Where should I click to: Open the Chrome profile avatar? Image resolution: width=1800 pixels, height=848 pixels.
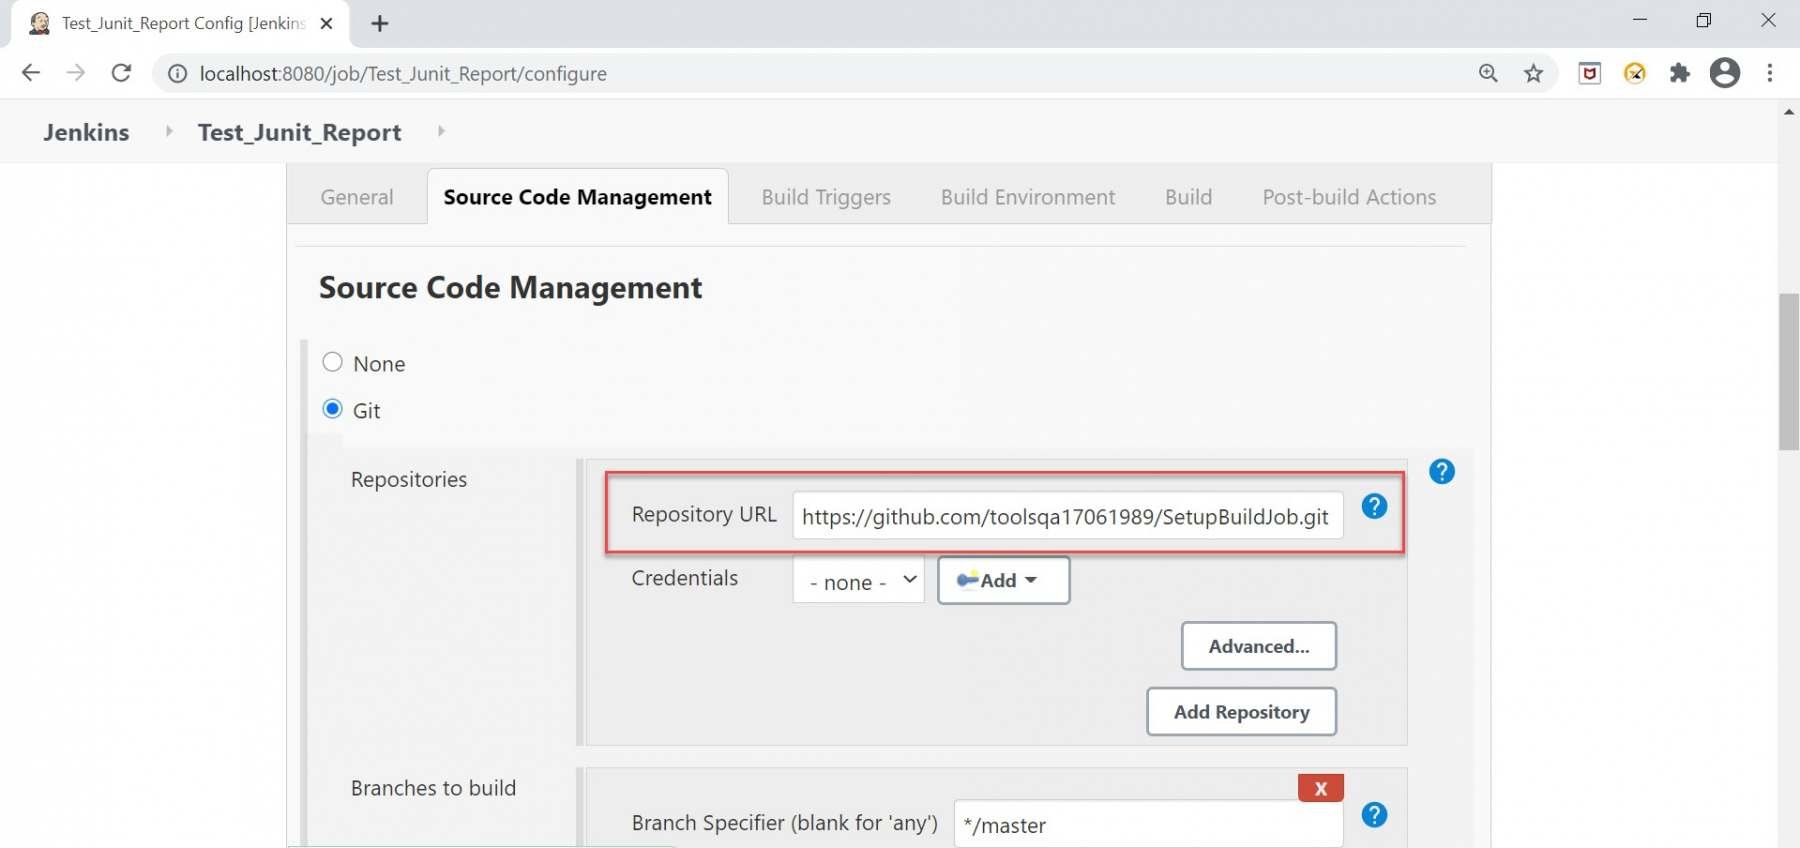tap(1724, 73)
